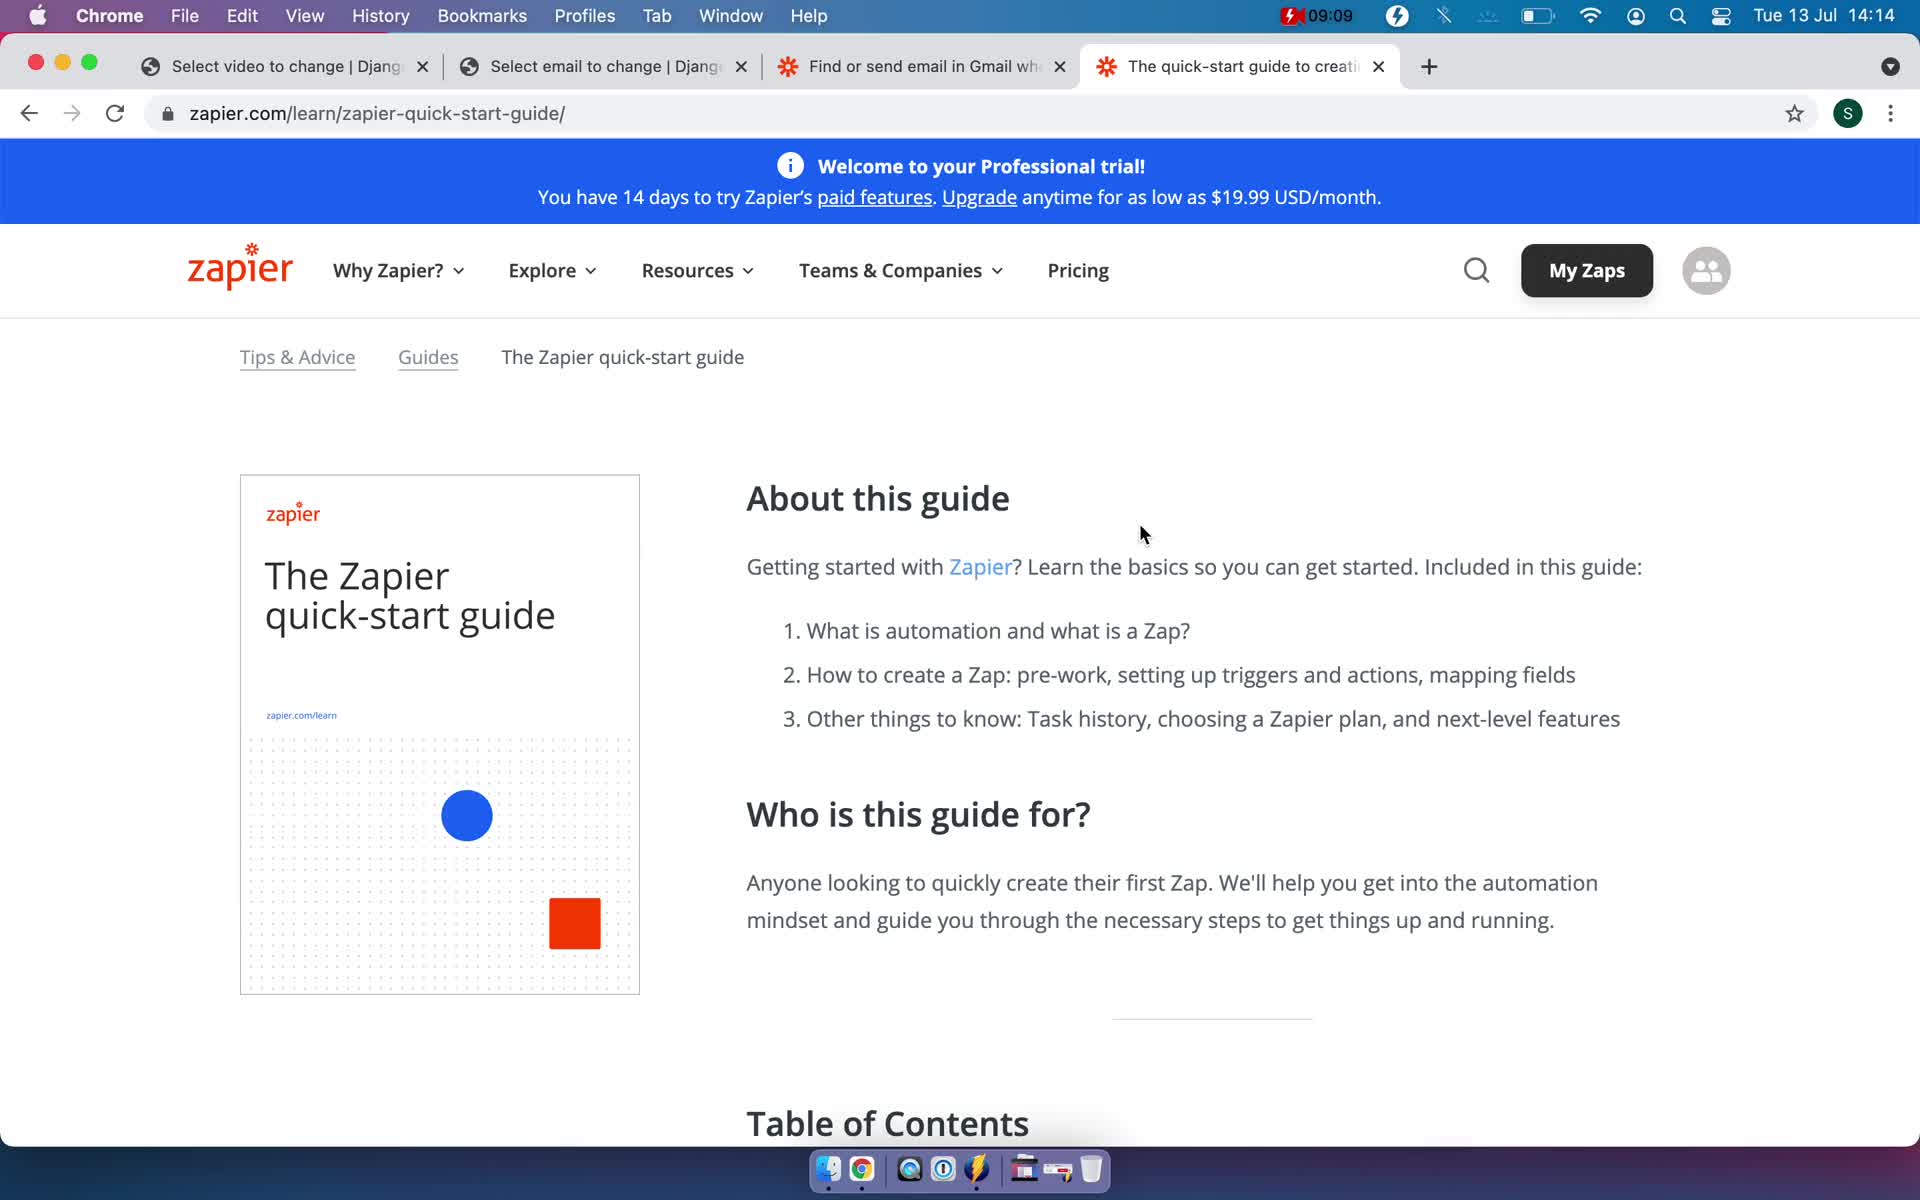Click the quick-start guide cover thumbnail

[x=440, y=734]
